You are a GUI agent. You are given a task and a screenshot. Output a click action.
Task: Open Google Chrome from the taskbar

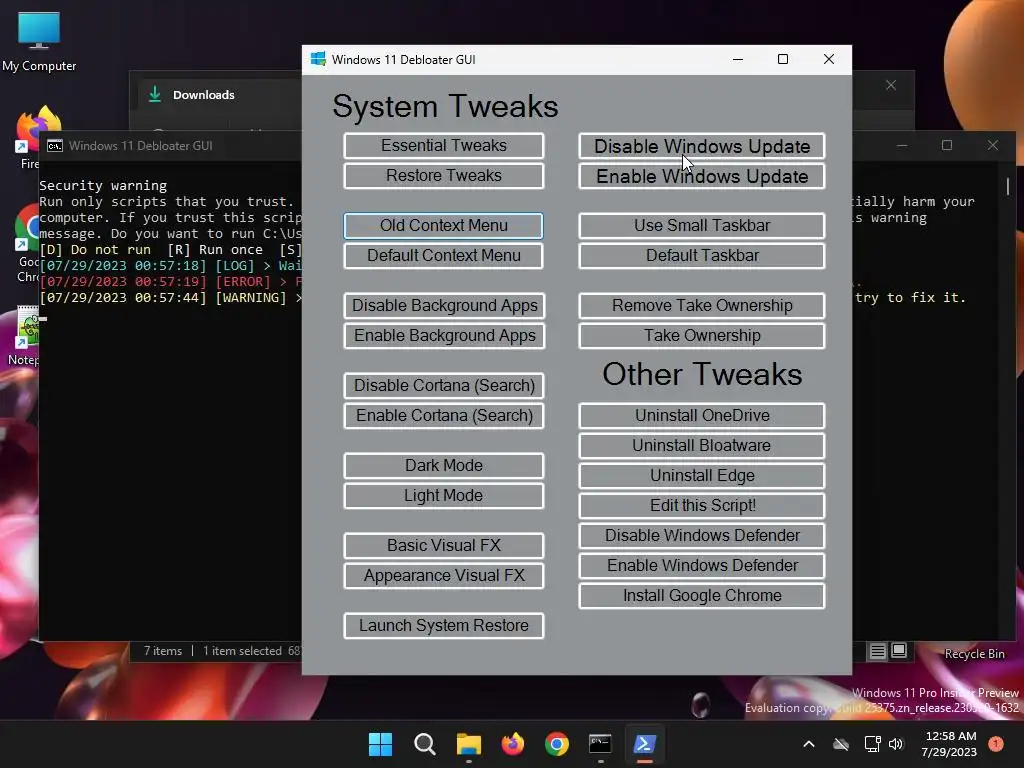click(556, 744)
